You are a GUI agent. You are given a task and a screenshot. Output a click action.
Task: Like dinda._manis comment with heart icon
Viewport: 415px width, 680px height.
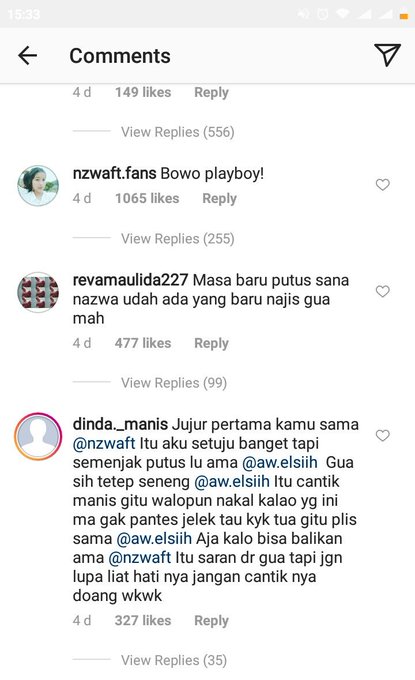coord(382,435)
